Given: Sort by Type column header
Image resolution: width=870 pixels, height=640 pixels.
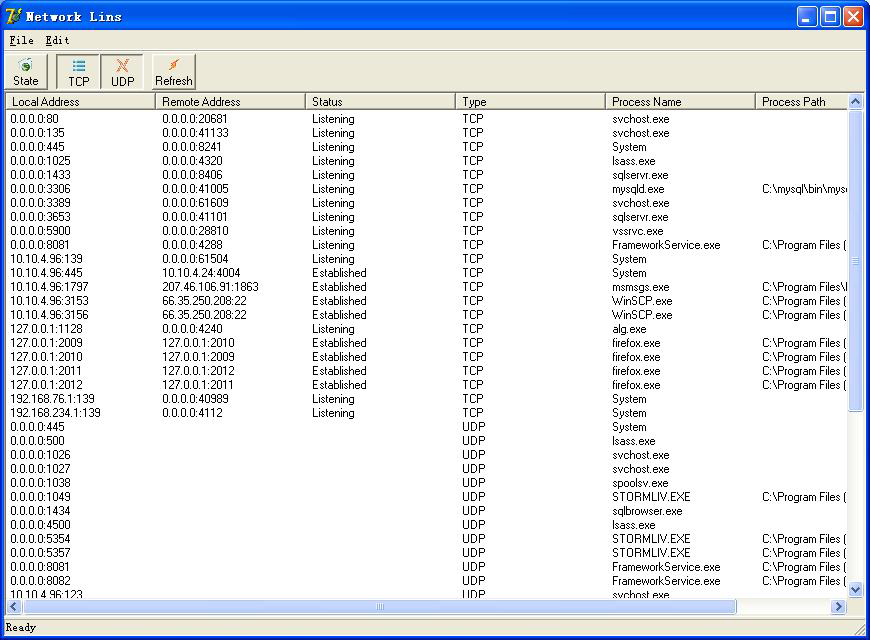Looking at the screenshot, I should click(x=530, y=102).
